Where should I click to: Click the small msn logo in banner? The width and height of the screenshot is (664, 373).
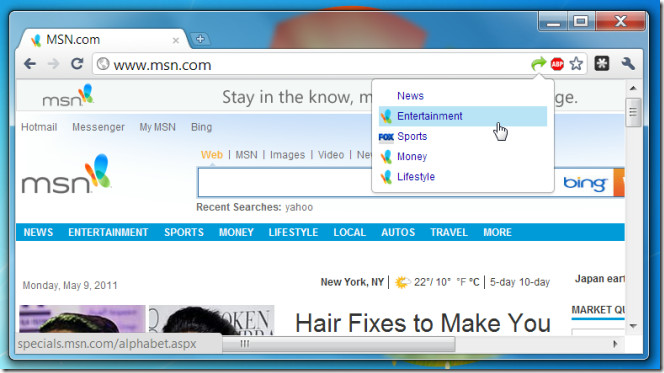pos(68,96)
